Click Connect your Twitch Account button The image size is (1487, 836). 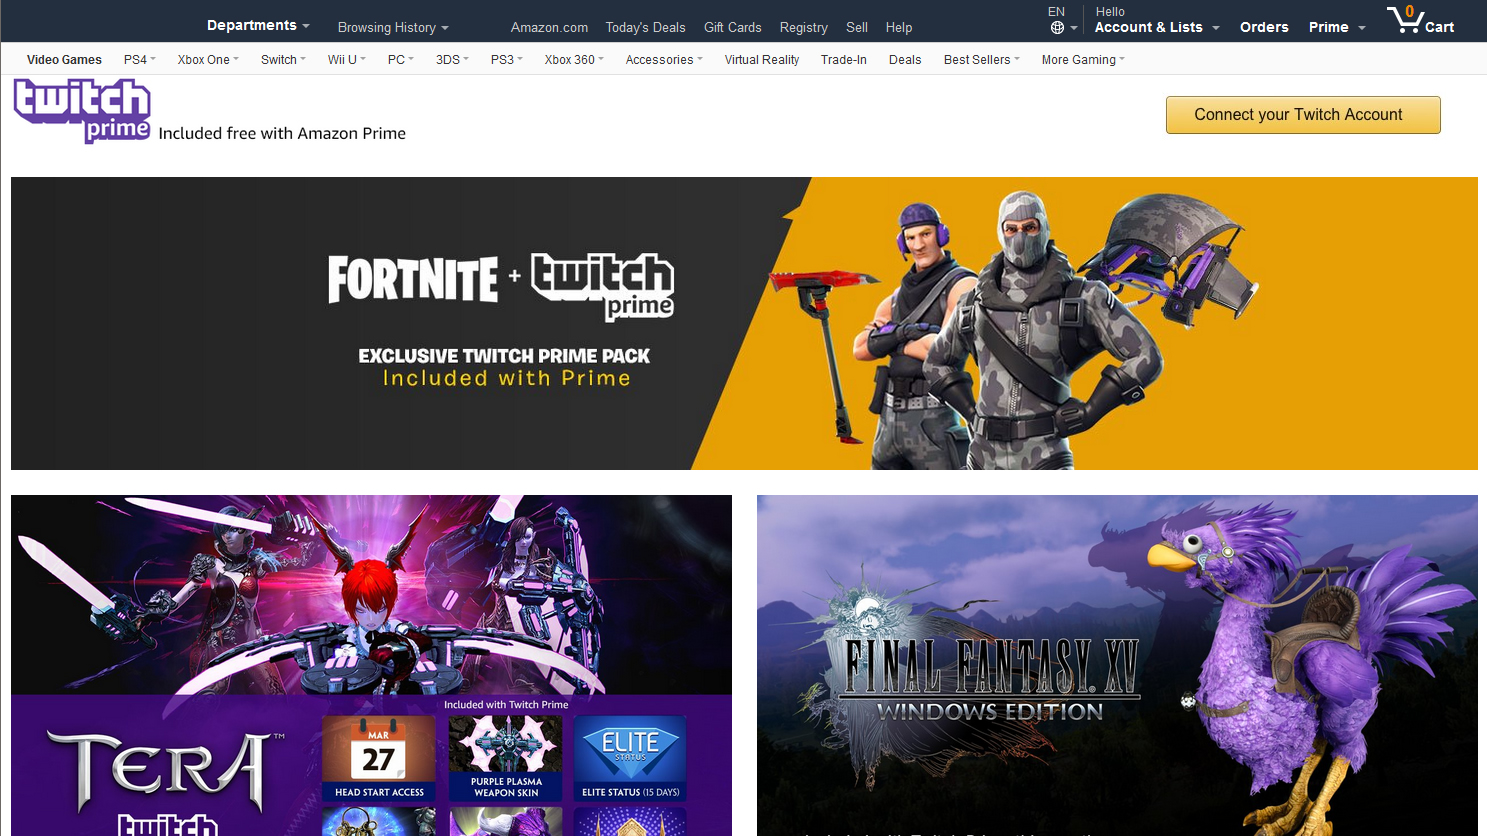tap(1303, 115)
